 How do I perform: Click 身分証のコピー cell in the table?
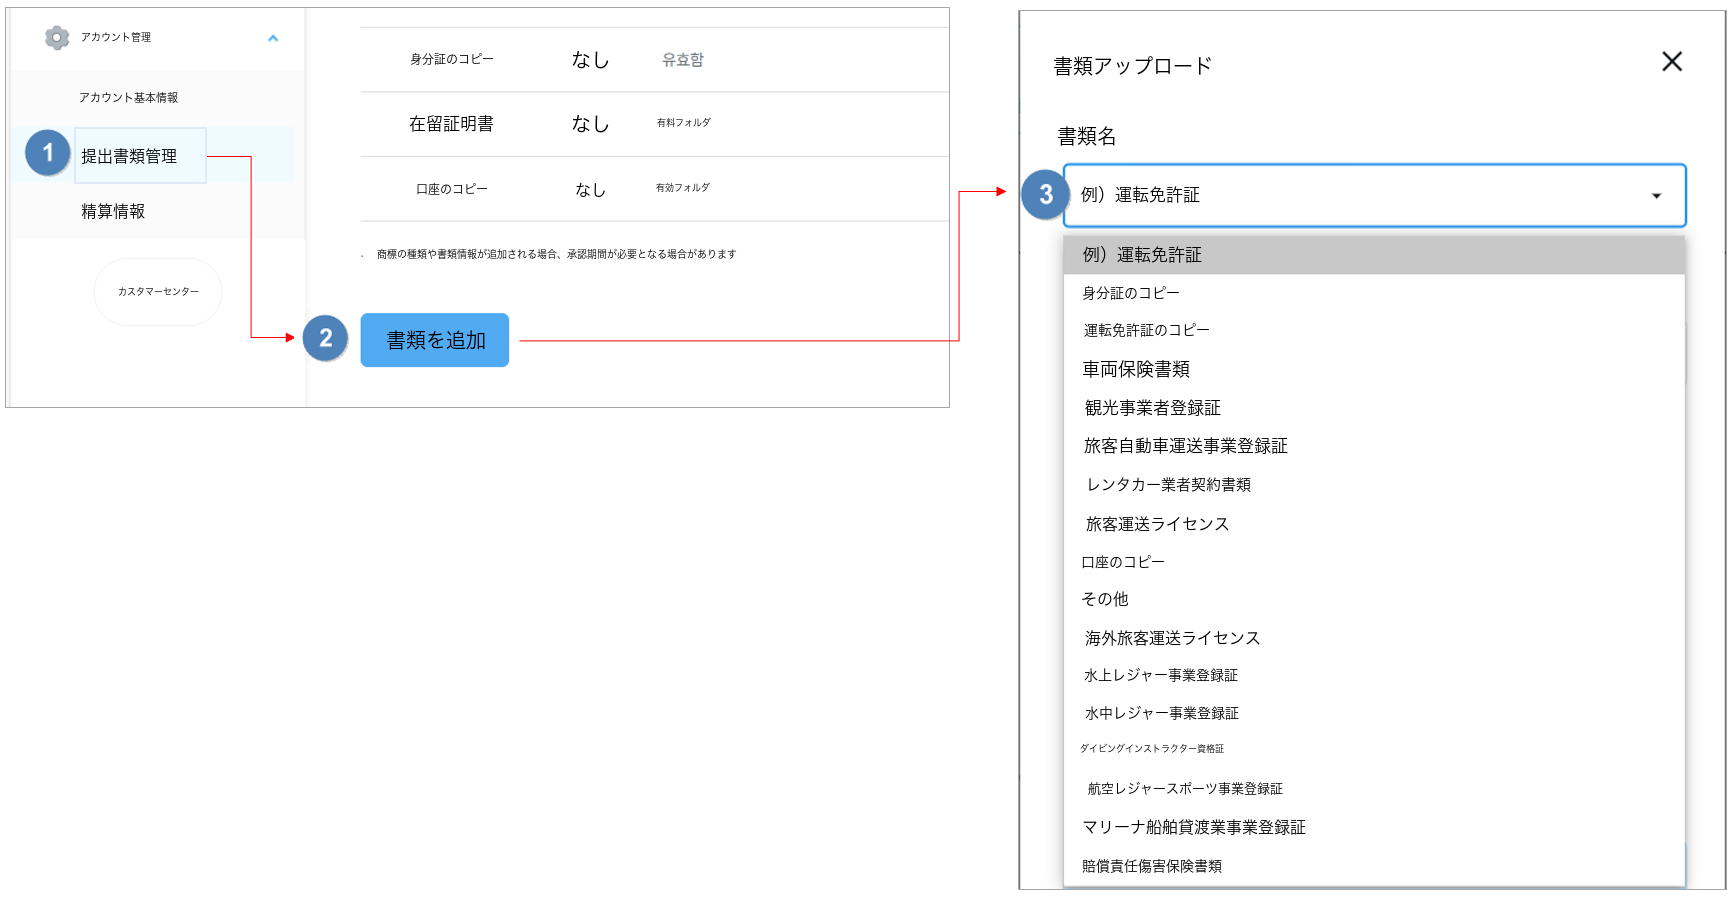(452, 60)
